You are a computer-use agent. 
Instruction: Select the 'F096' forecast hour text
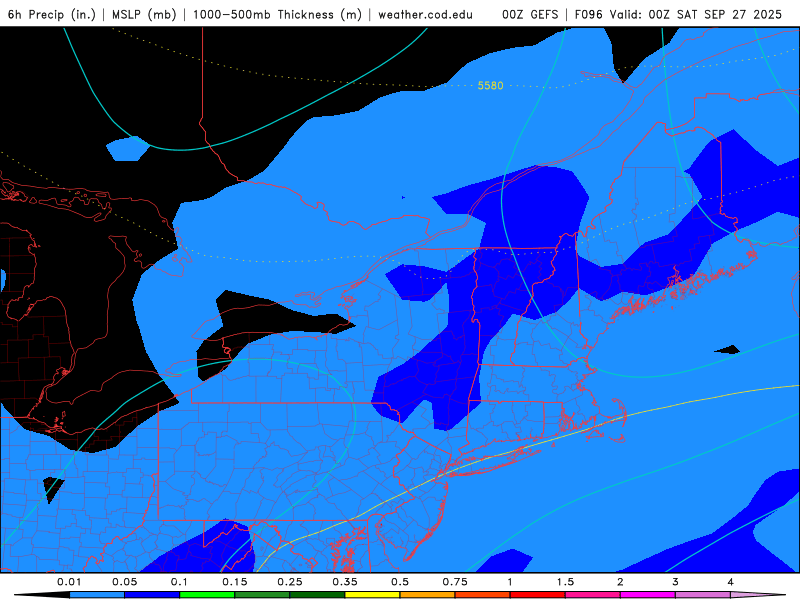(x=588, y=14)
